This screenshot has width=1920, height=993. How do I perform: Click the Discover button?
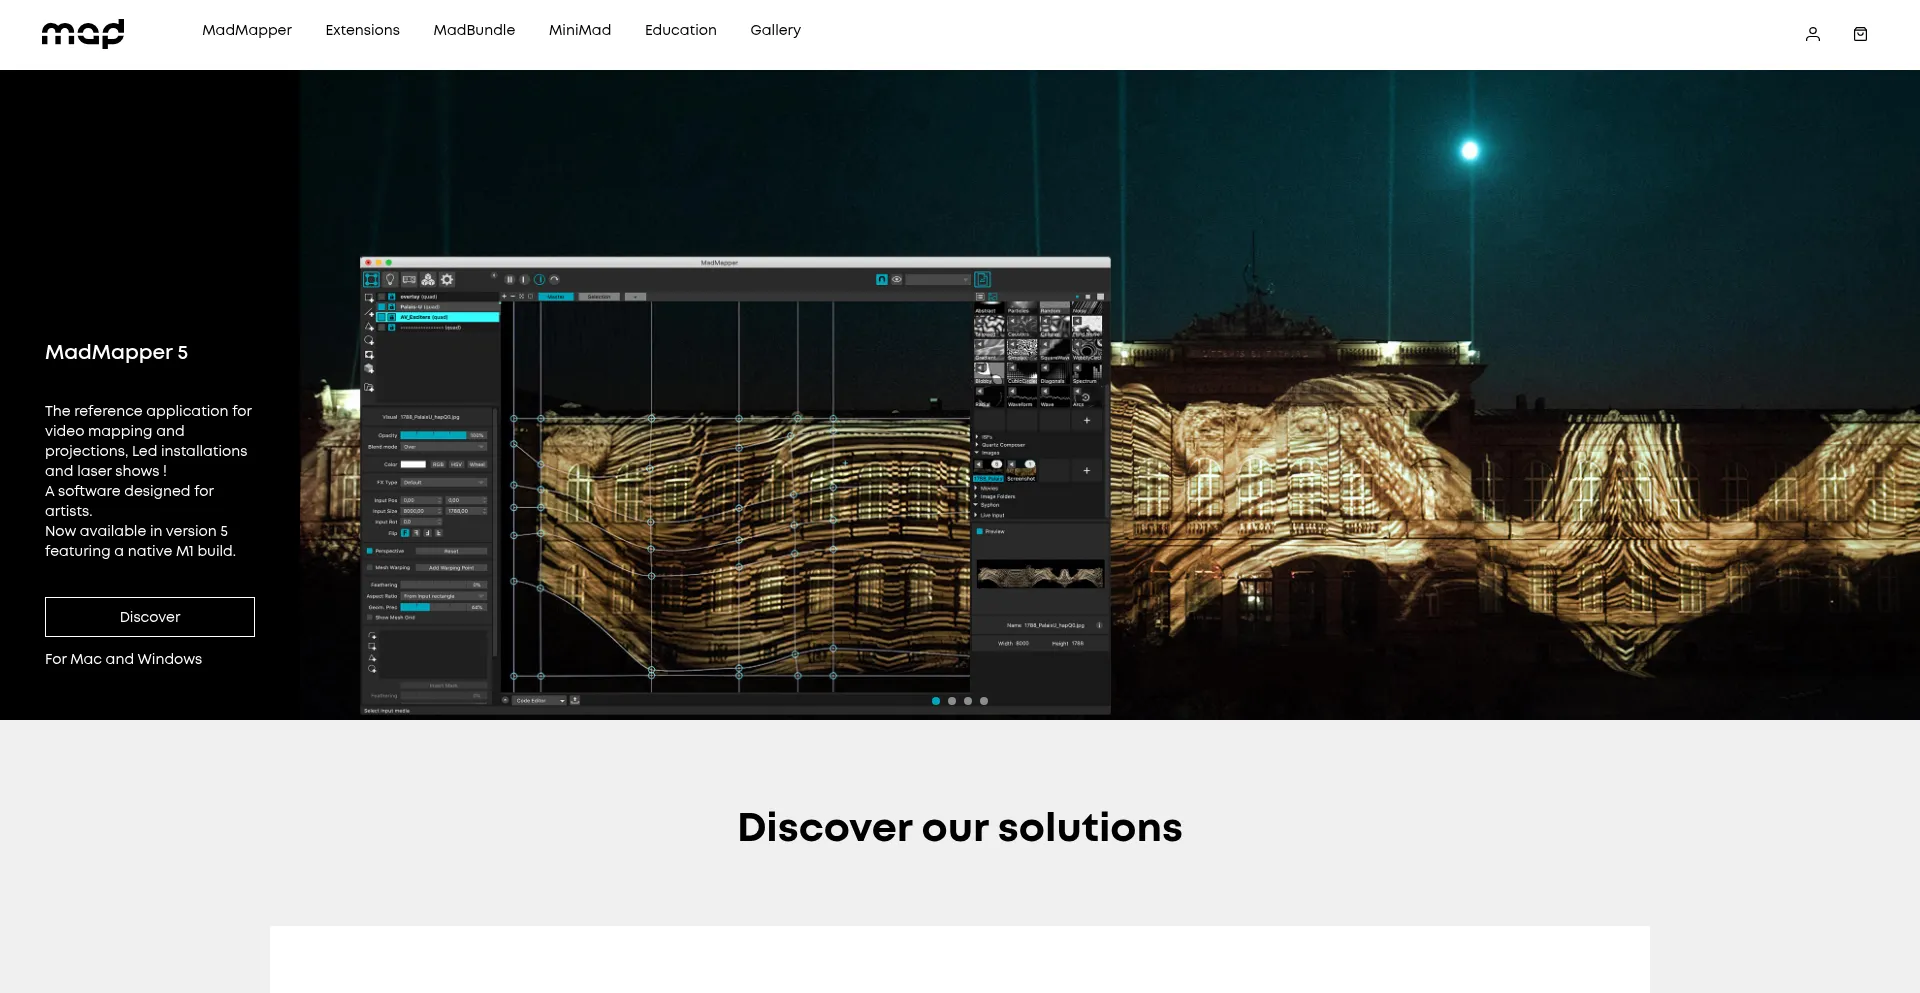[x=150, y=617]
